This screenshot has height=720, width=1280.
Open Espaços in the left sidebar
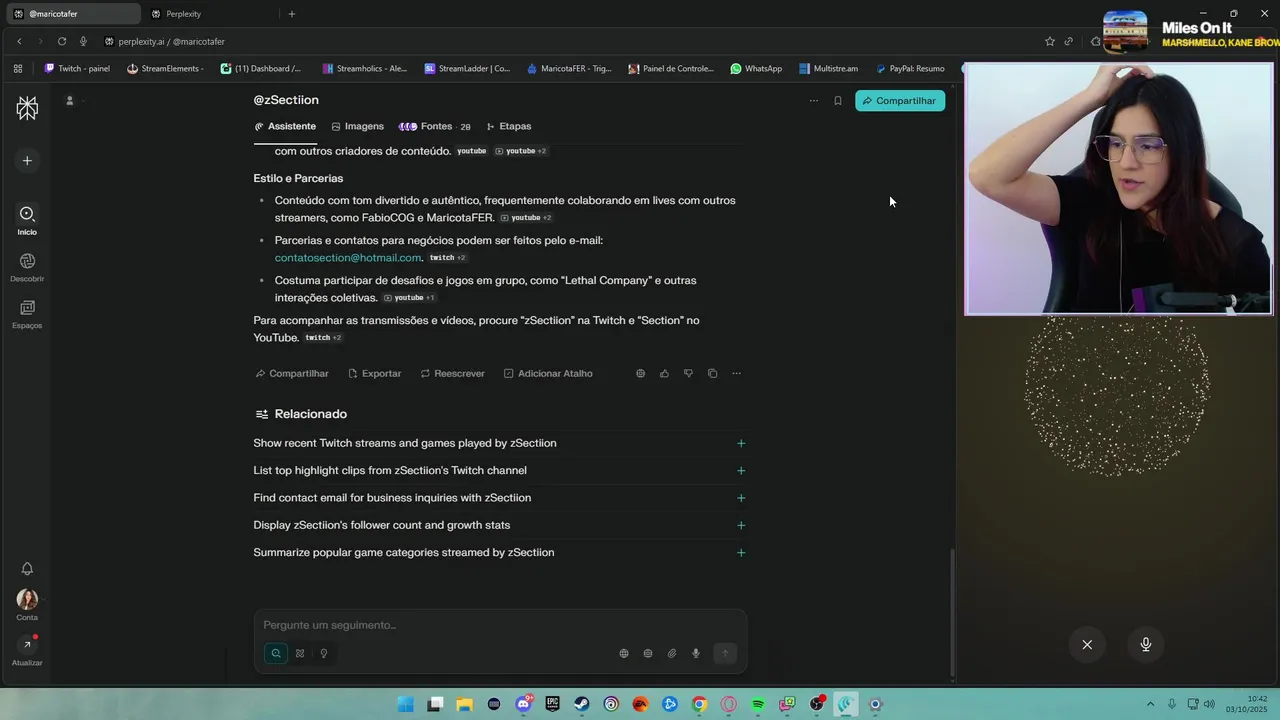coord(27,314)
